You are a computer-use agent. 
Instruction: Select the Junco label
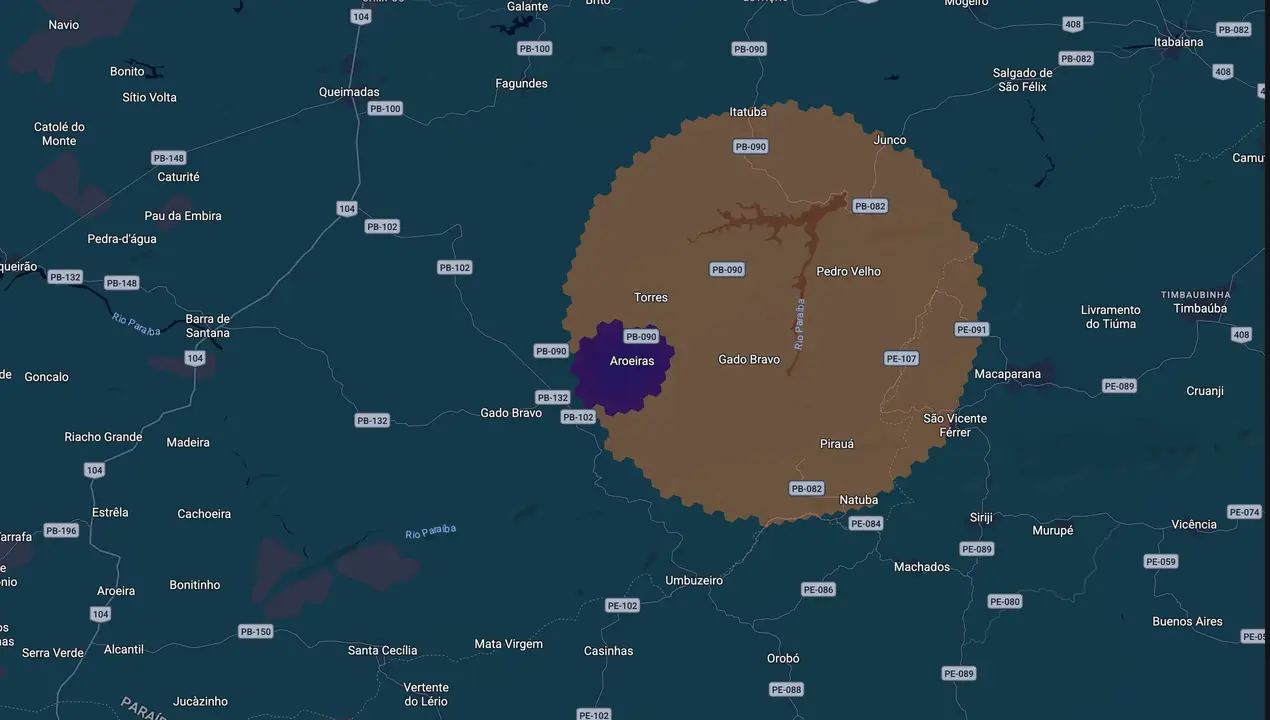[x=890, y=140]
